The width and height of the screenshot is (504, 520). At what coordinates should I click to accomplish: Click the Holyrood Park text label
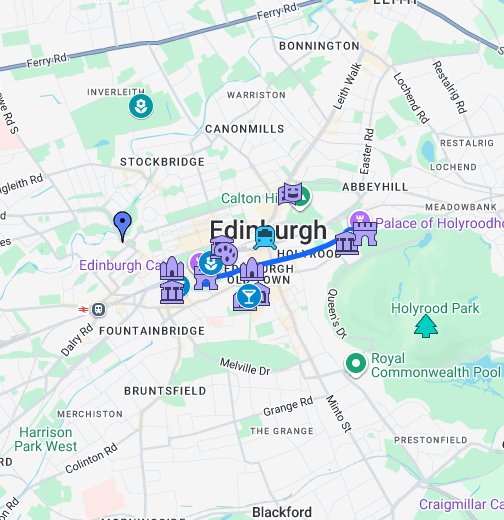pyautogui.click(x=435, y=308)
